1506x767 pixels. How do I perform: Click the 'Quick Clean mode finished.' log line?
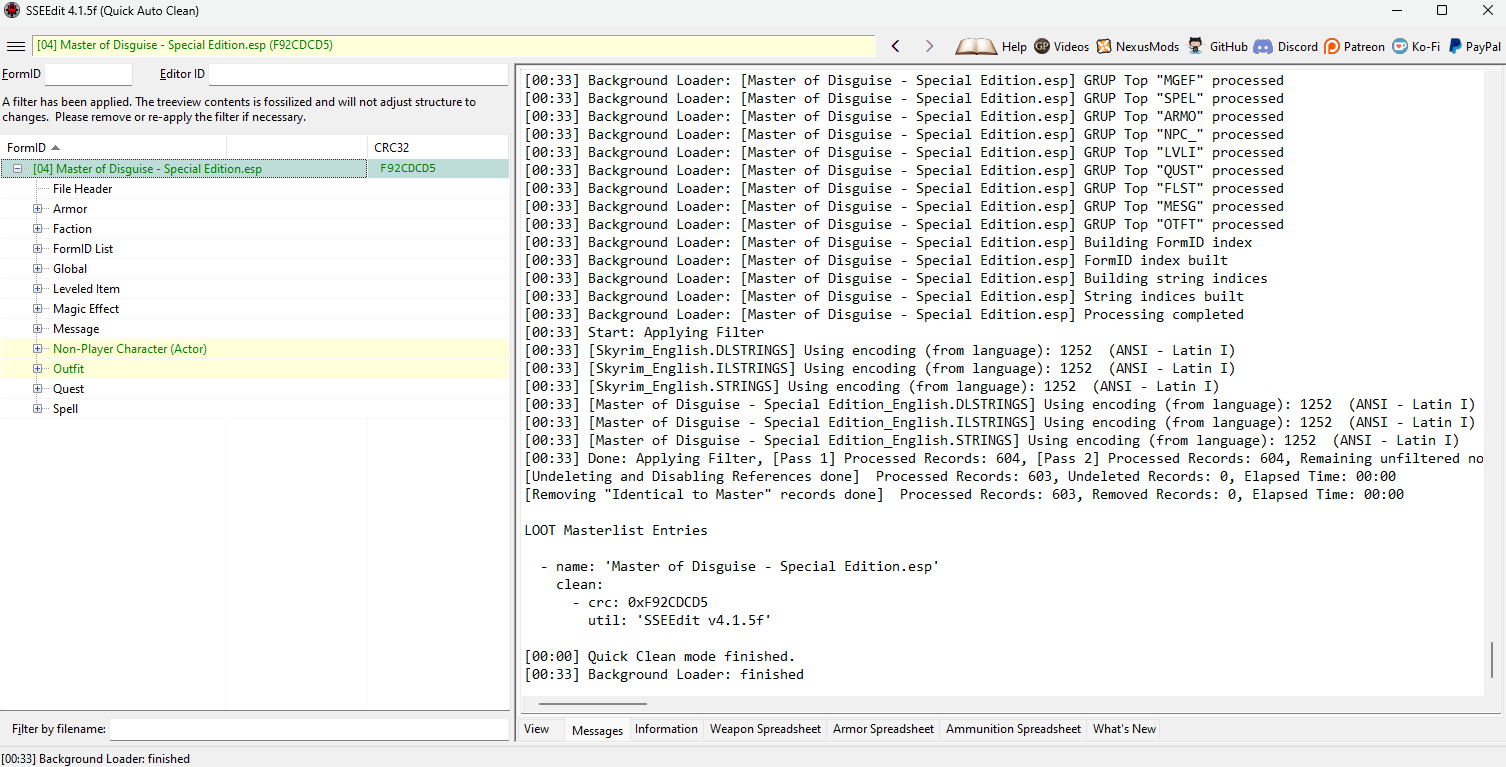660,656
